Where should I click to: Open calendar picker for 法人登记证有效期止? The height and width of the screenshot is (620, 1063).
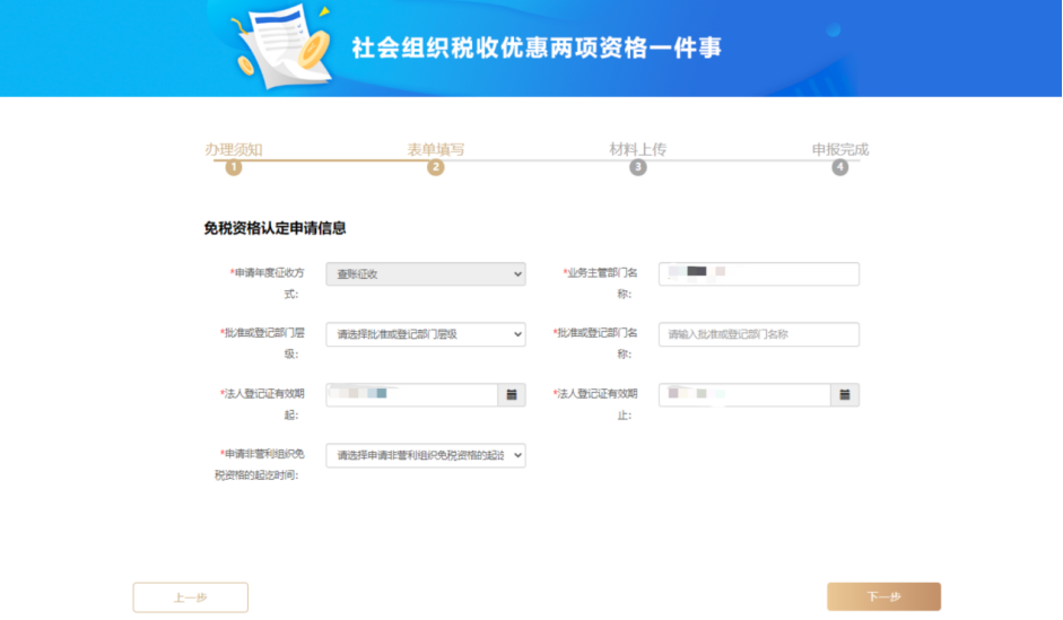click(x=844, y=395)
